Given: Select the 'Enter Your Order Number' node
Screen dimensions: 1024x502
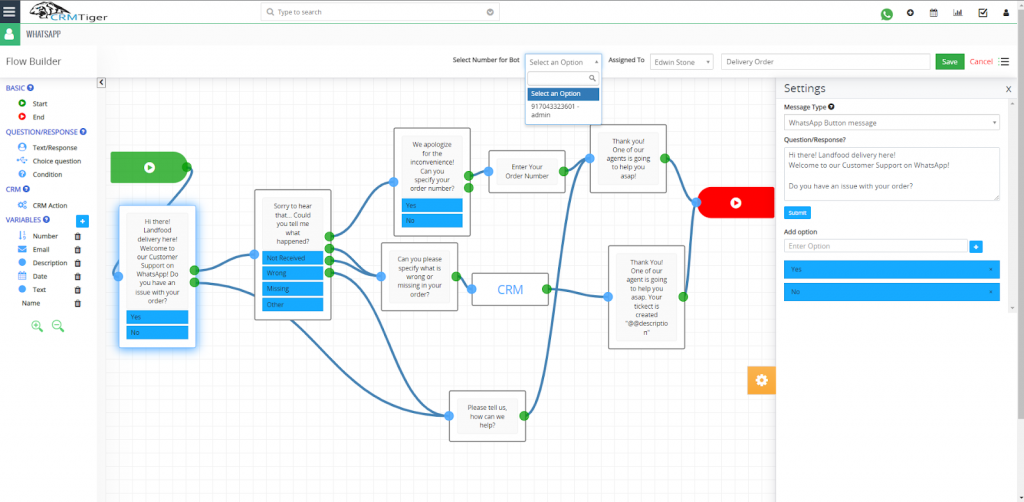Looking at the screenshot, I should click(527, 172).
